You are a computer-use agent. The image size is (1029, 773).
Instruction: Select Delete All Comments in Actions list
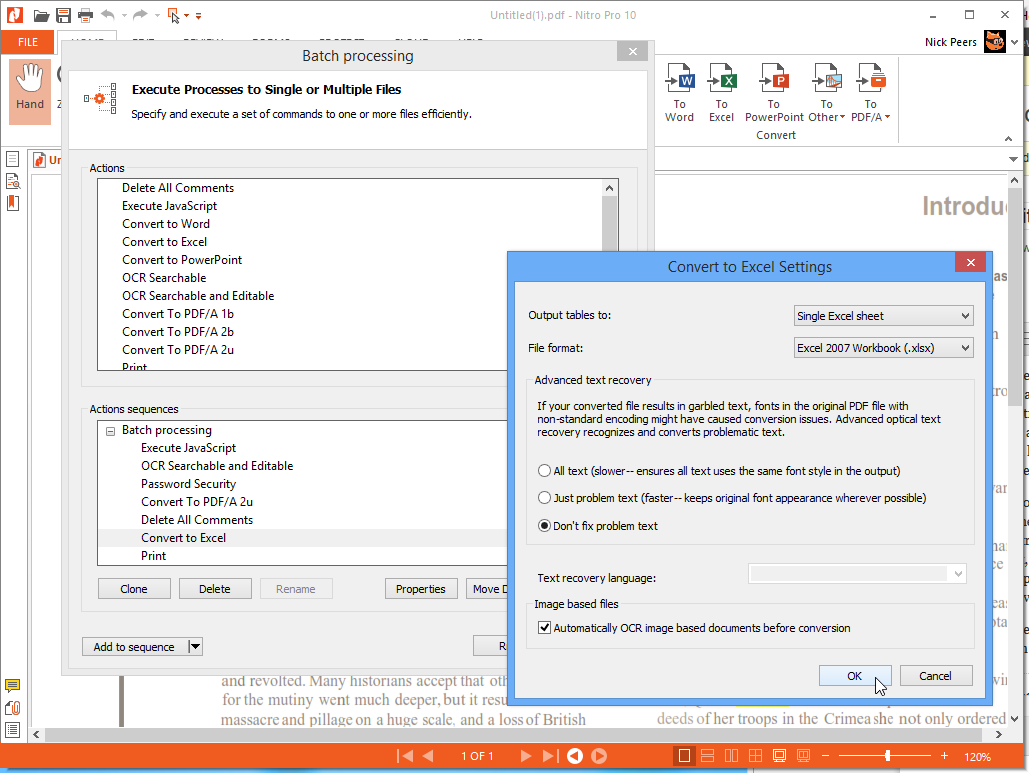(x=178, y=188)
